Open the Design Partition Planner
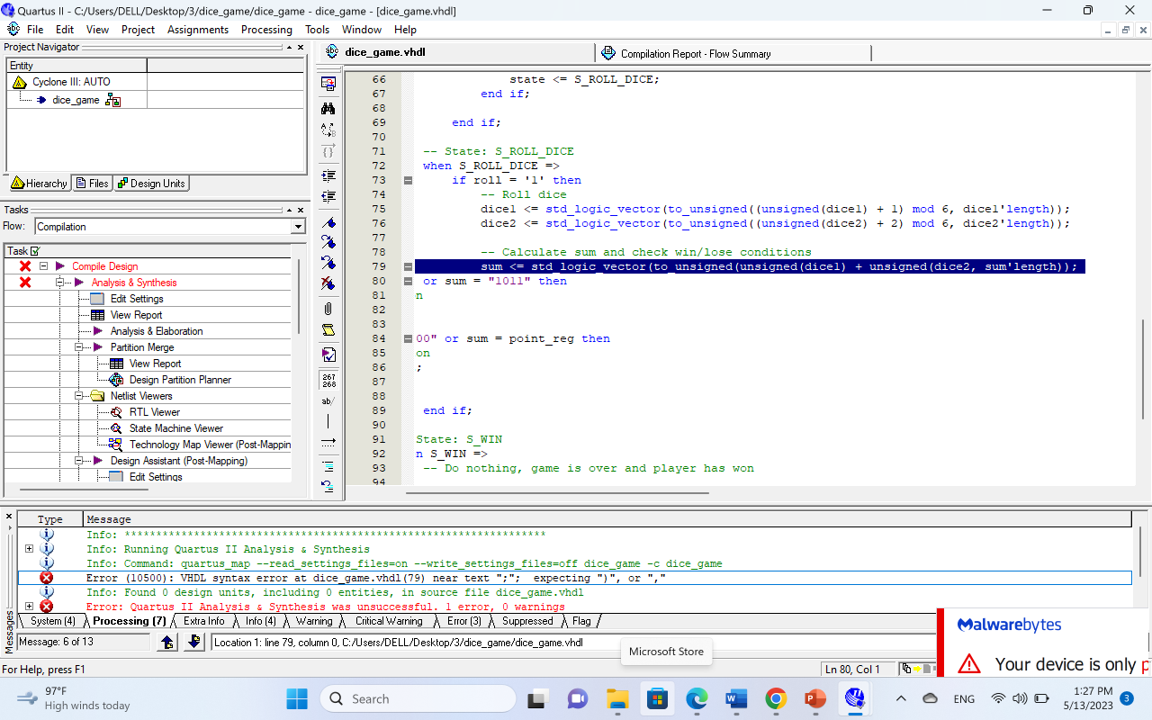The image size is (1152, 720). 179,380
